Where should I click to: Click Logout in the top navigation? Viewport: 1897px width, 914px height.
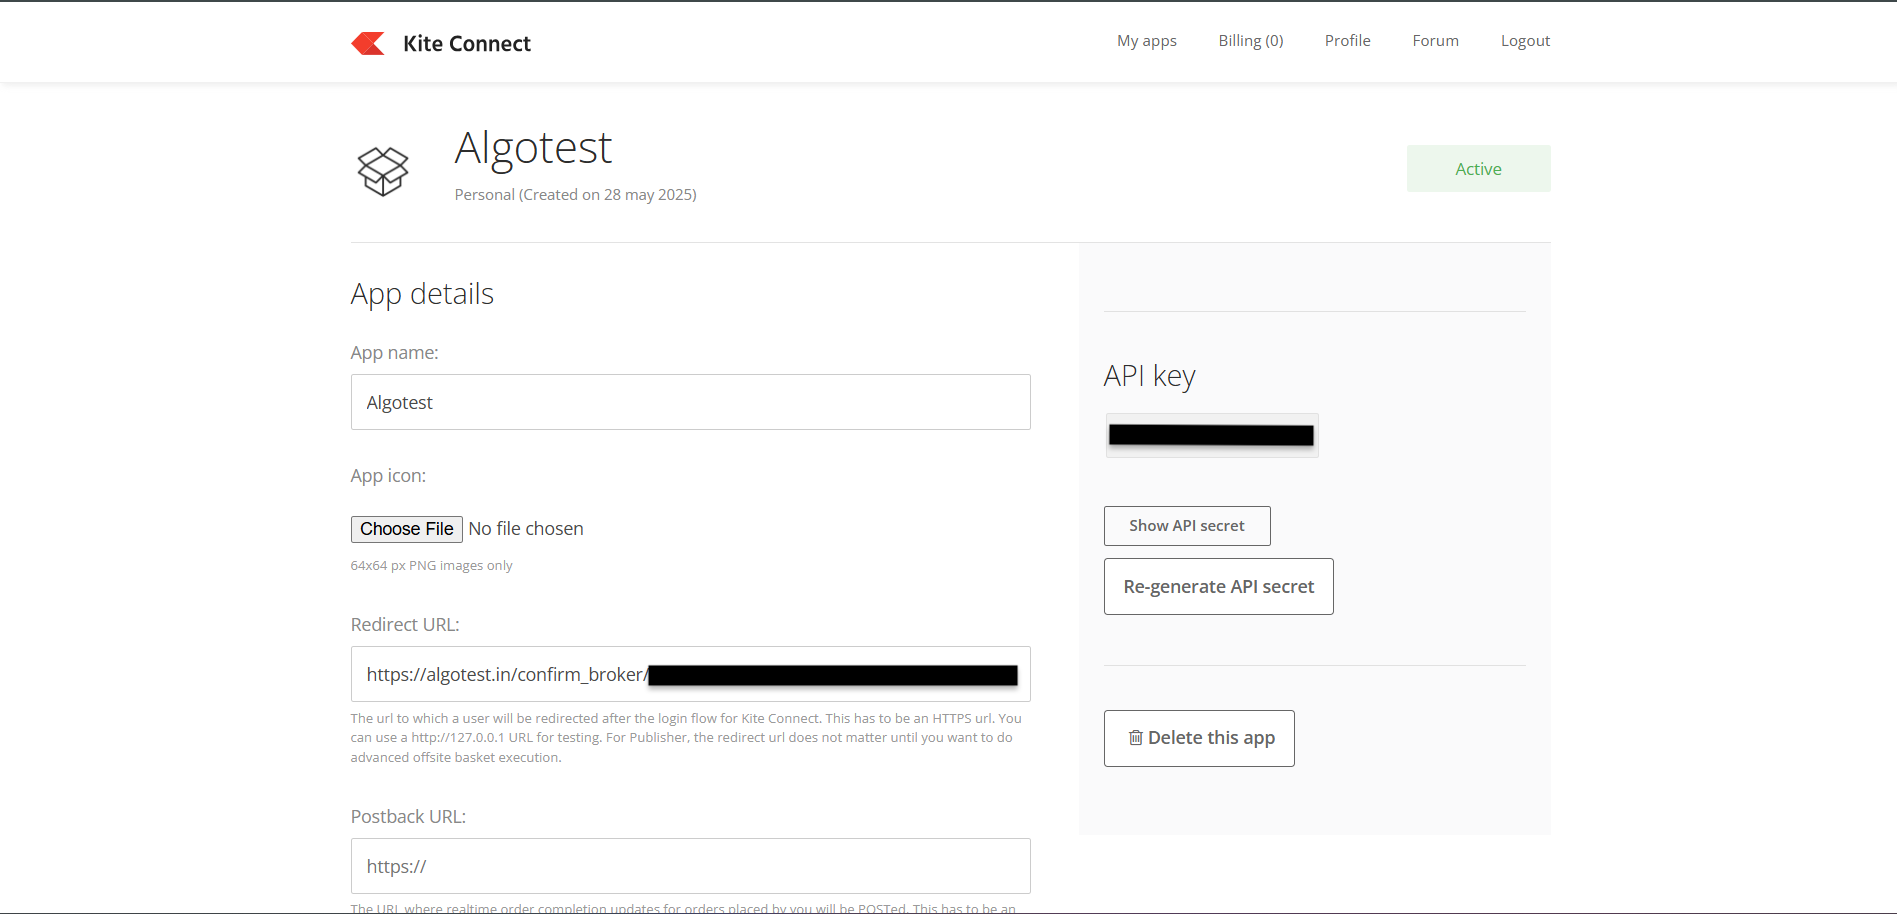coord(1525,41)
